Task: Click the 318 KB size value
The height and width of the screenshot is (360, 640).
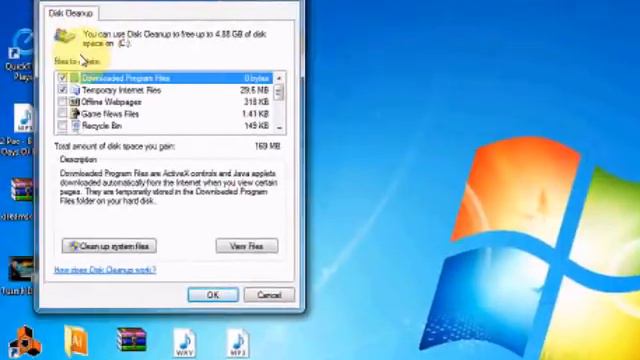Action: click(256, 102)
